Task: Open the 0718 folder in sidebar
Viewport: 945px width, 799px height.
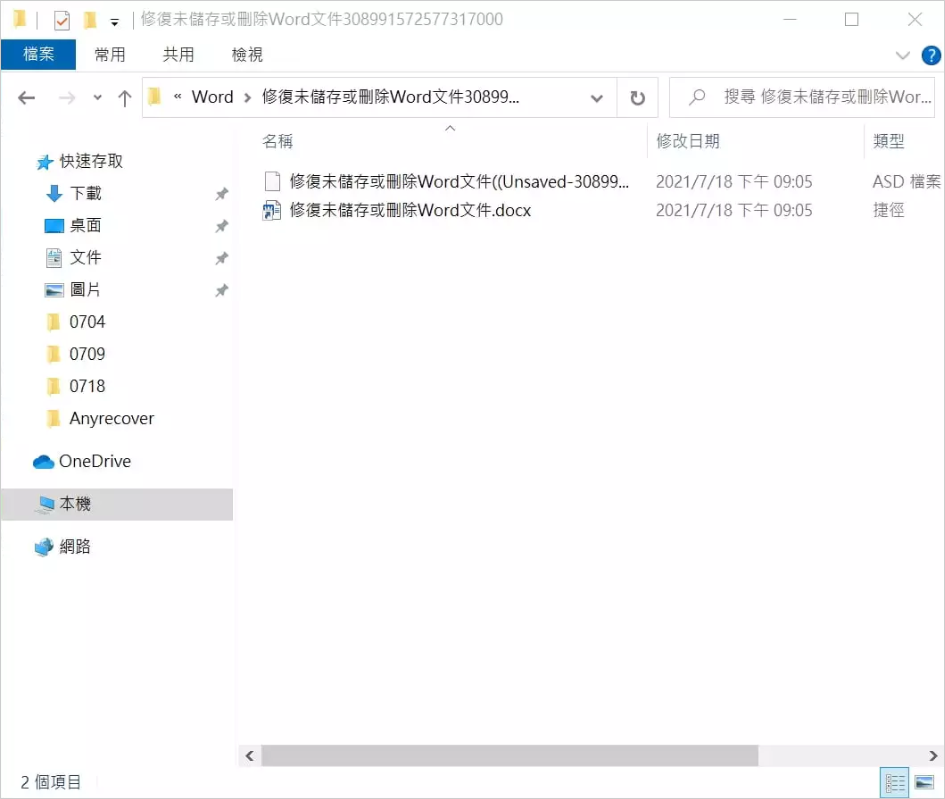Action: pyautogui.click(x=87, y=386)
